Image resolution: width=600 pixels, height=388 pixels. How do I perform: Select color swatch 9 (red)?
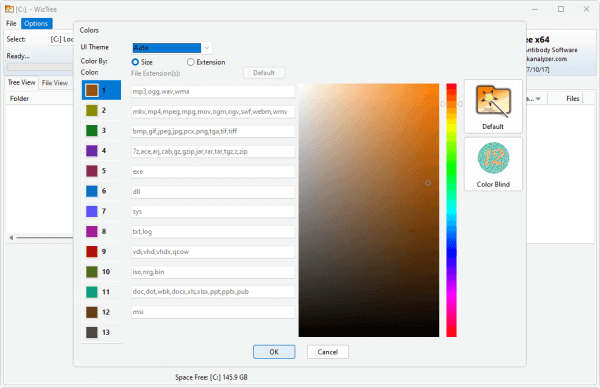[x=92, y=251]
